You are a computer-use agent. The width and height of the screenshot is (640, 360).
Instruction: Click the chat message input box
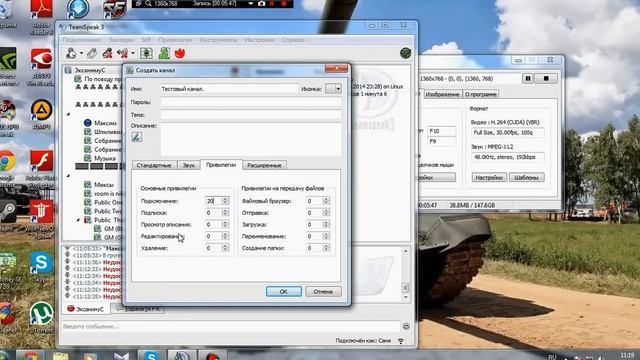click(231, 326)
